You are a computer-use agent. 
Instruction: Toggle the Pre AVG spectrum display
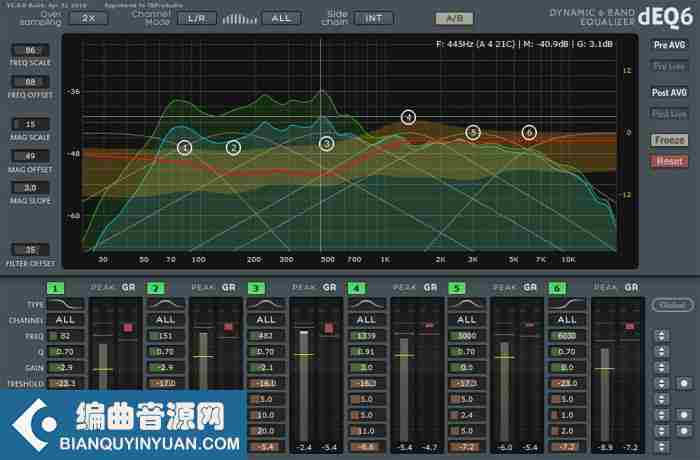click(669, 45)
